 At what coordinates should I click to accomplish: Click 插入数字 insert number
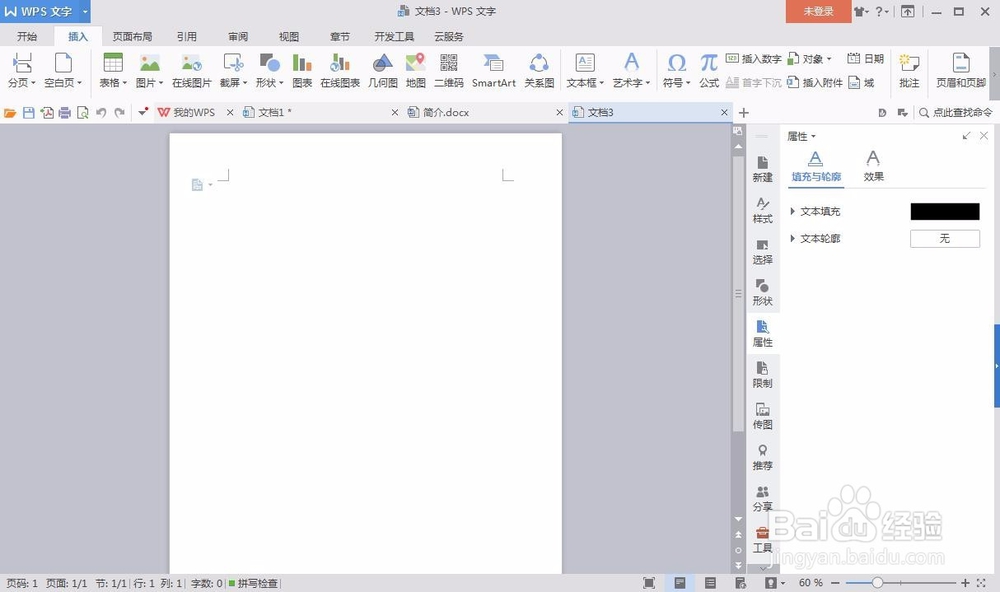pos(754,59)
